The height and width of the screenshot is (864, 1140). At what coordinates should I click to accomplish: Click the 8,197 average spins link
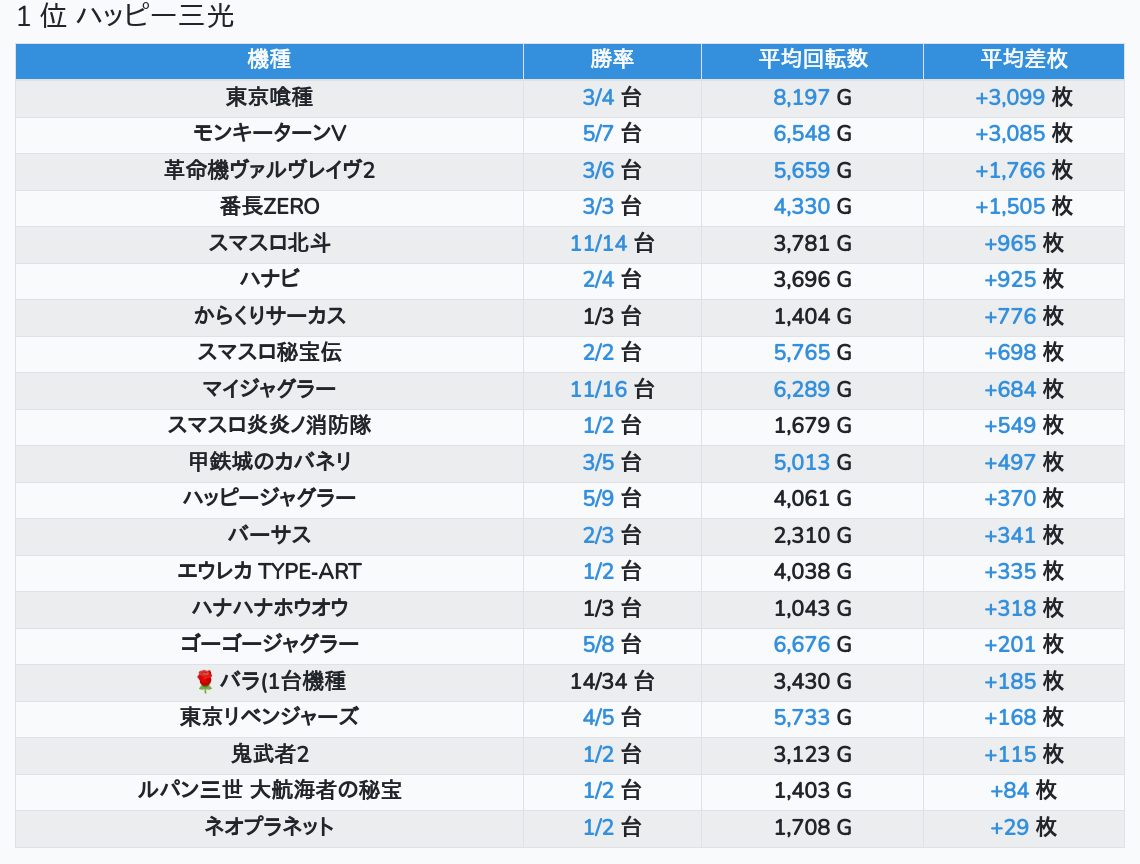point(801,97)
